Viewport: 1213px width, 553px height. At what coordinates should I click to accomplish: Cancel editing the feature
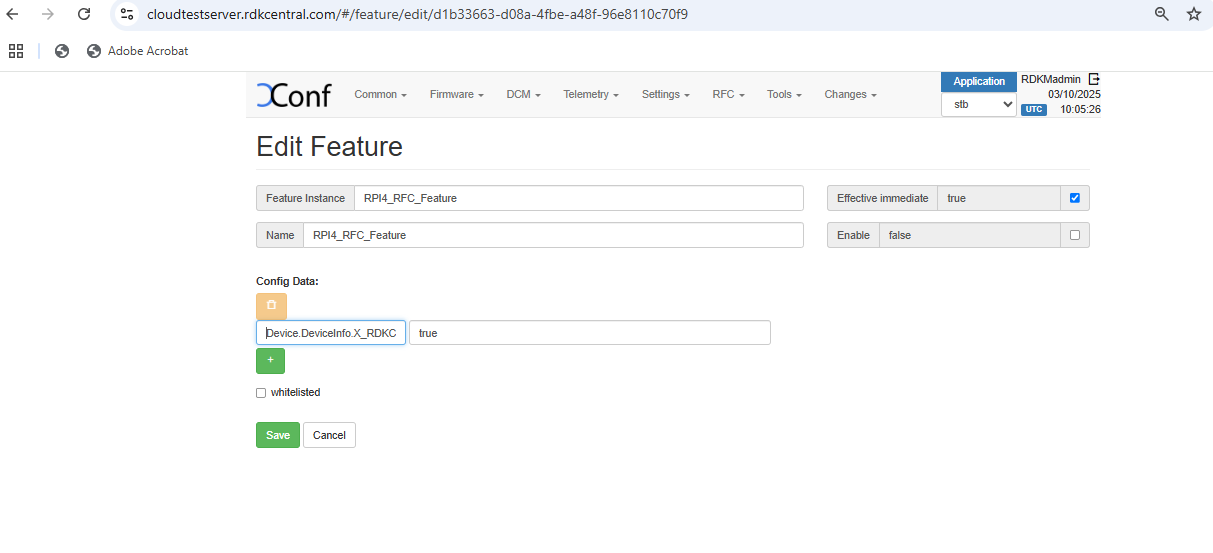point(329,435)
